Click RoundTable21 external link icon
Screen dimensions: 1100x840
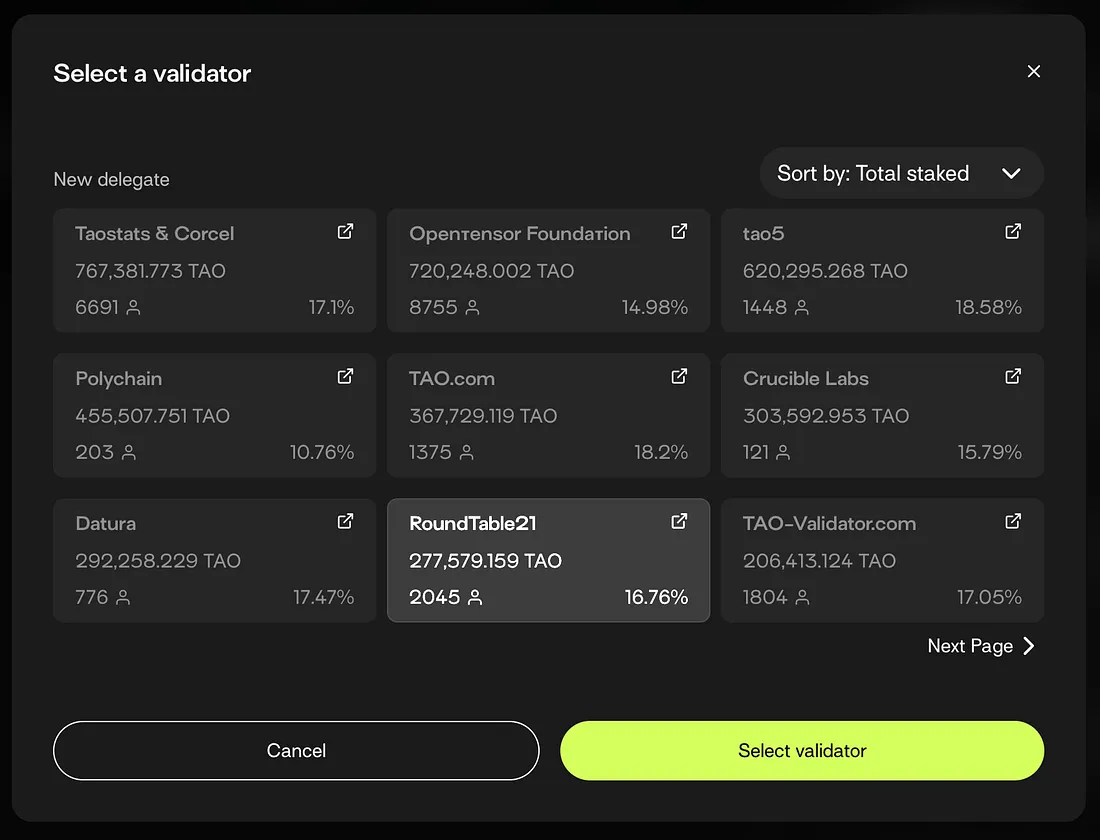[x=679, y=521]
